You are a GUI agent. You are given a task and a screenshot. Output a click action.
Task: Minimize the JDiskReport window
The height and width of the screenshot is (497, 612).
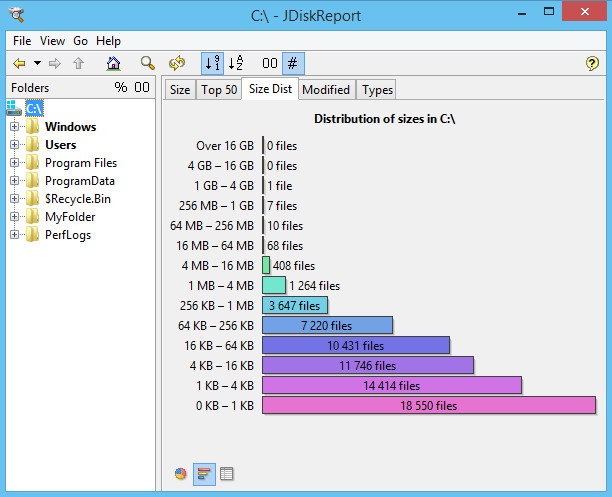coord(522,12)
